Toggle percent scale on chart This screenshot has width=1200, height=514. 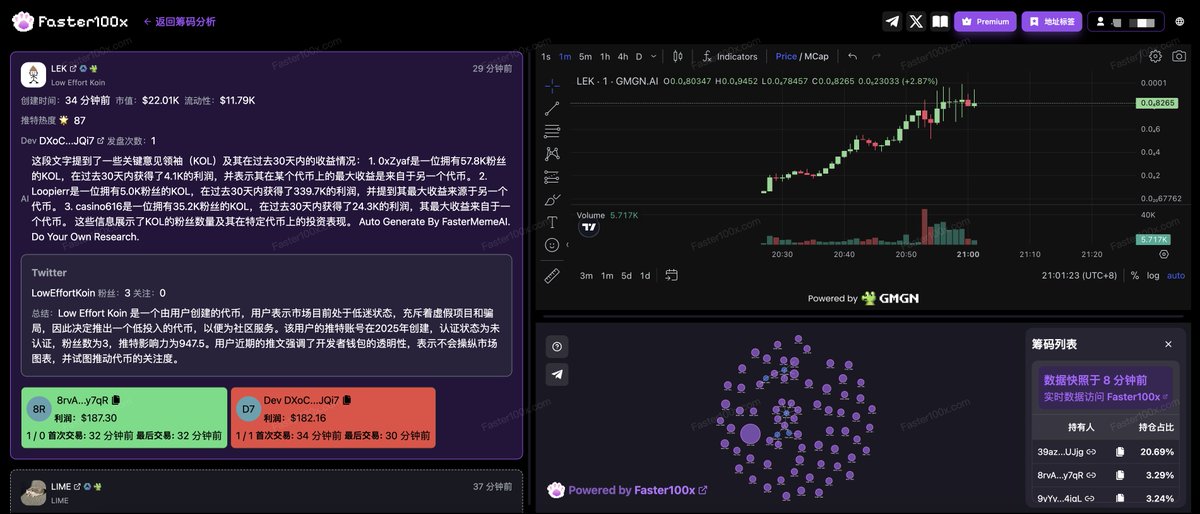[1135, 276]
